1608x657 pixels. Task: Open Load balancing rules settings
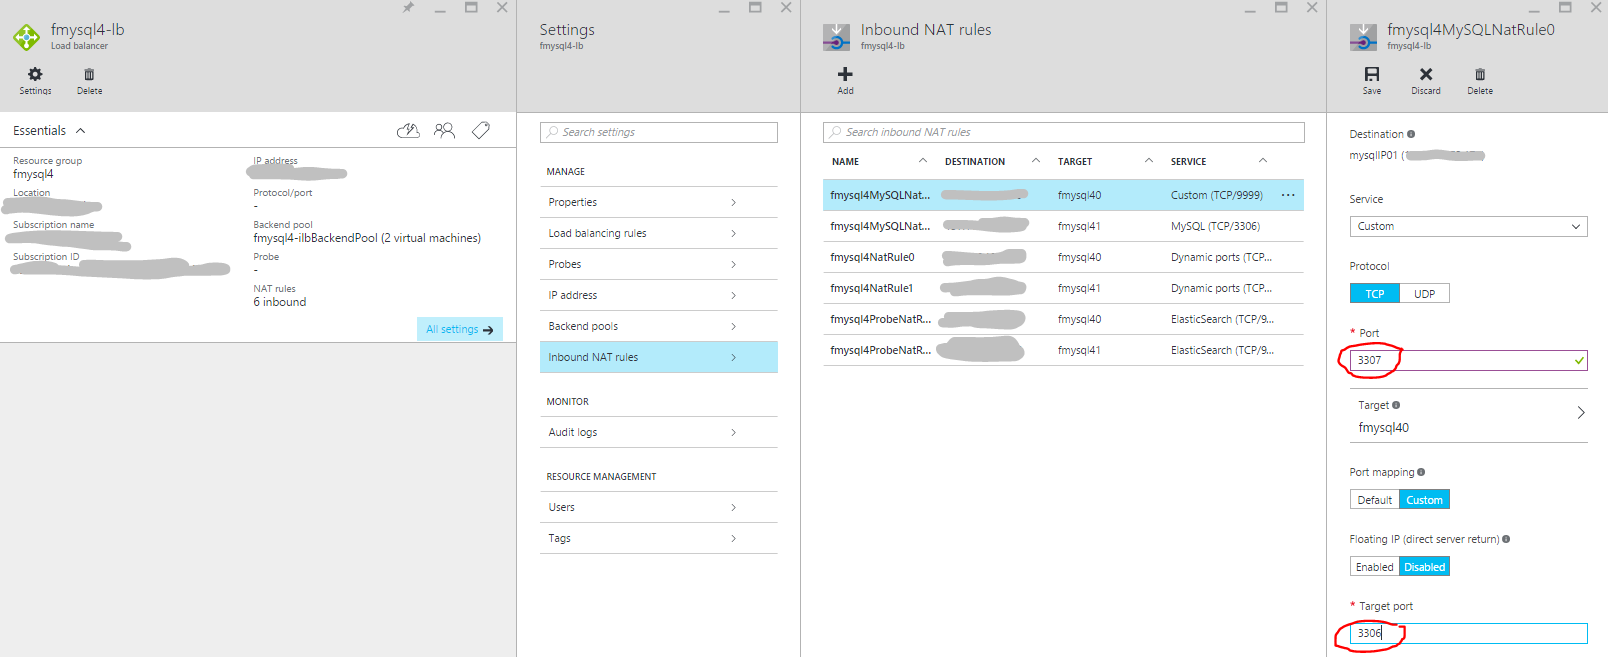pos(658,233)
